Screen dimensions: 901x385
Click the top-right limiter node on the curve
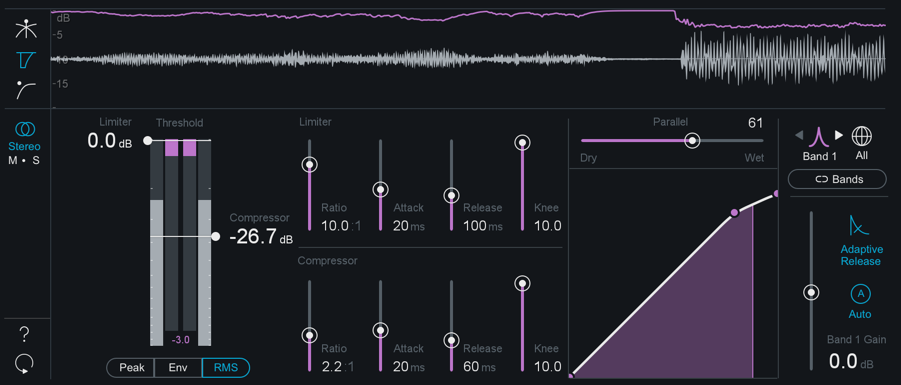(x=777, y=194)
